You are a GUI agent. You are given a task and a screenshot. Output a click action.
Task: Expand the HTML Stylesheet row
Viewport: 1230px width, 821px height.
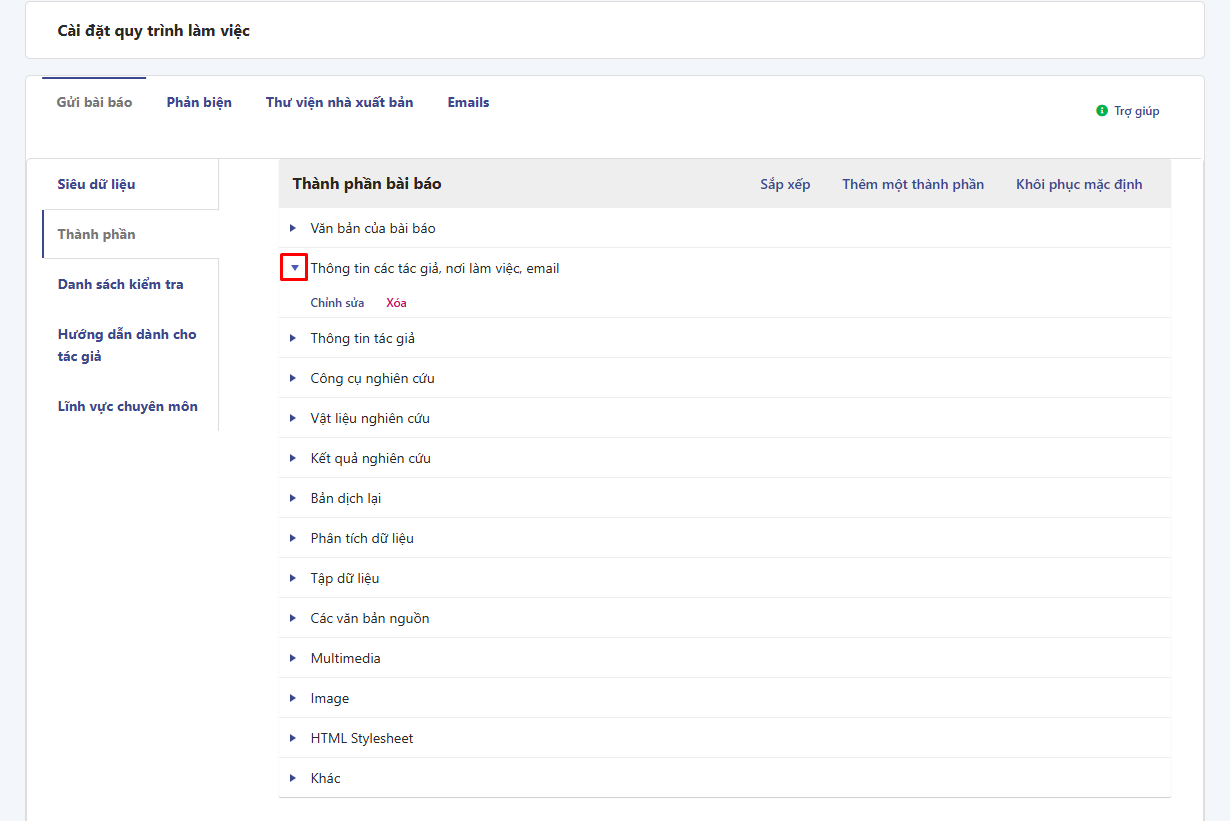(x=293, y=738)
